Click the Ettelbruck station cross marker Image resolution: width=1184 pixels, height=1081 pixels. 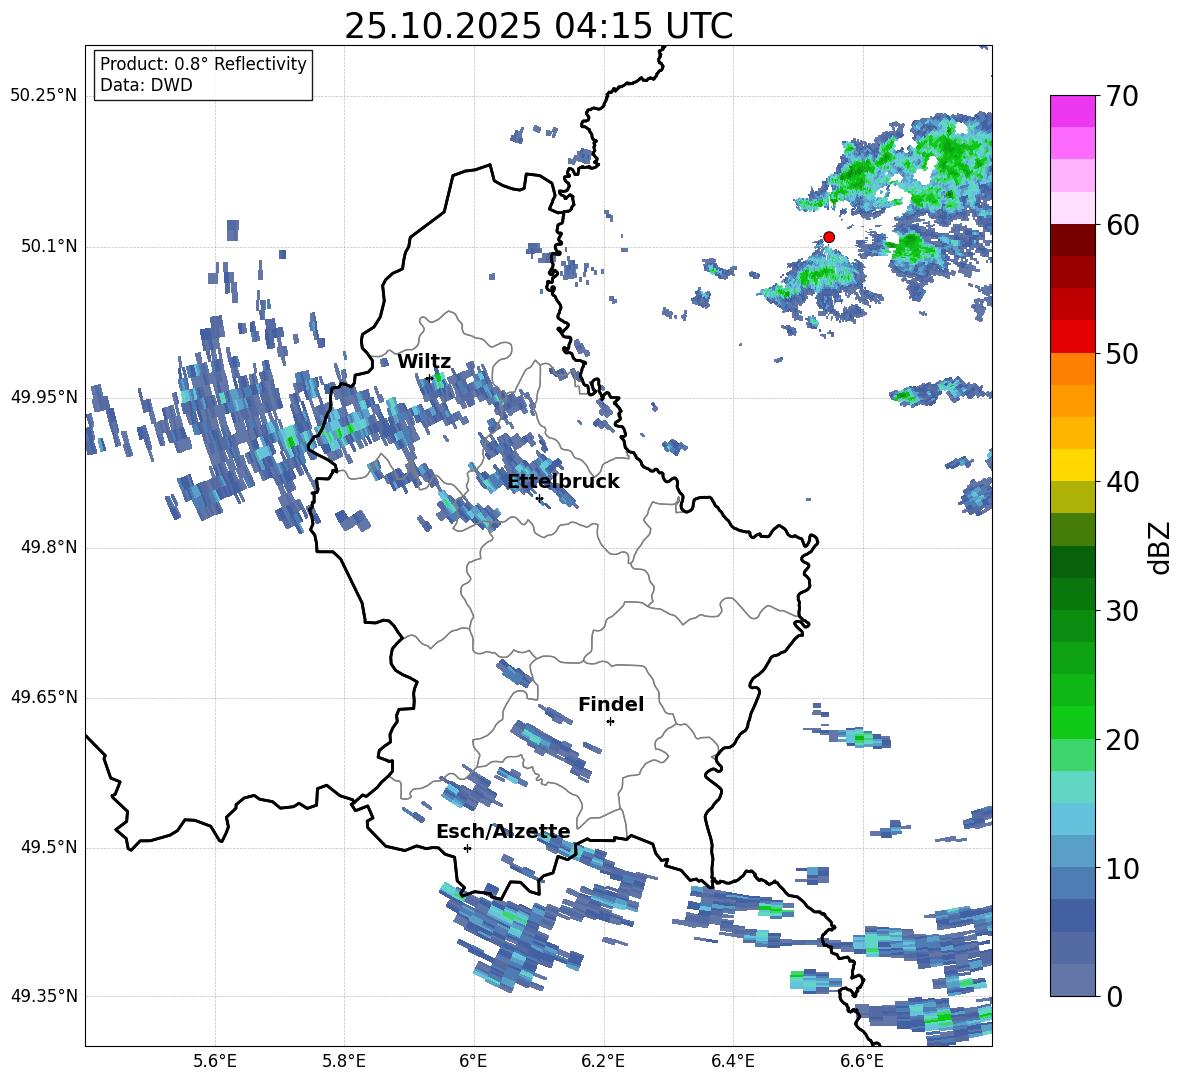coord(539,498)
